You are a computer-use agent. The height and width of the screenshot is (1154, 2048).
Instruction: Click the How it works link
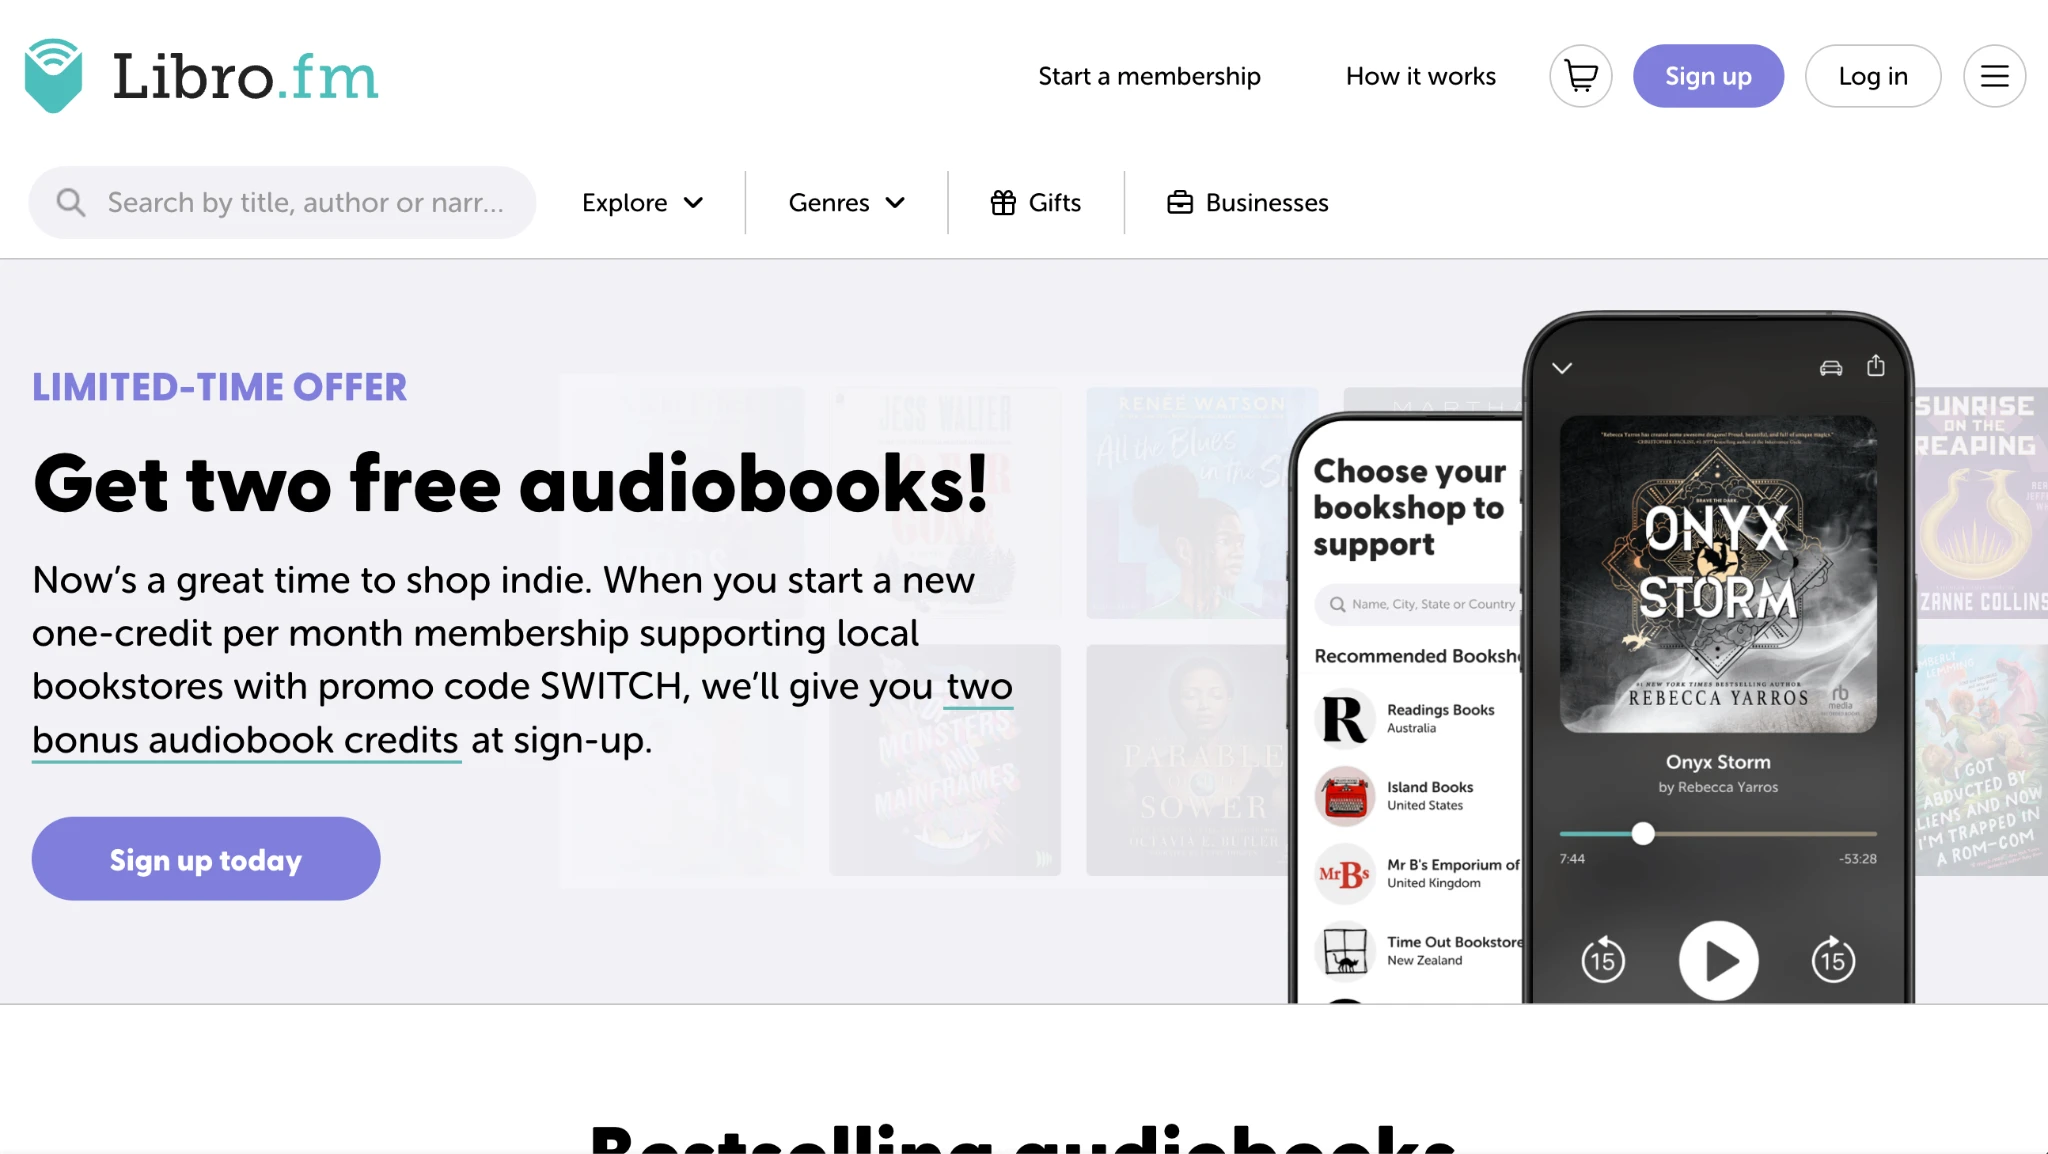(1420, 76)
